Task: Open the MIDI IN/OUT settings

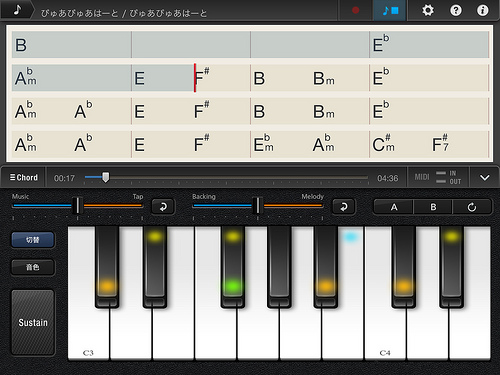Action: click(x=438, y=178)
